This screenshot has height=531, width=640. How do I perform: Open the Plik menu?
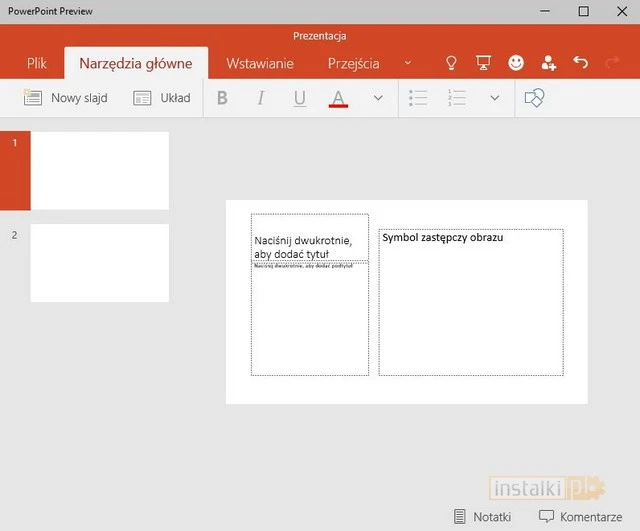(37, 63)
